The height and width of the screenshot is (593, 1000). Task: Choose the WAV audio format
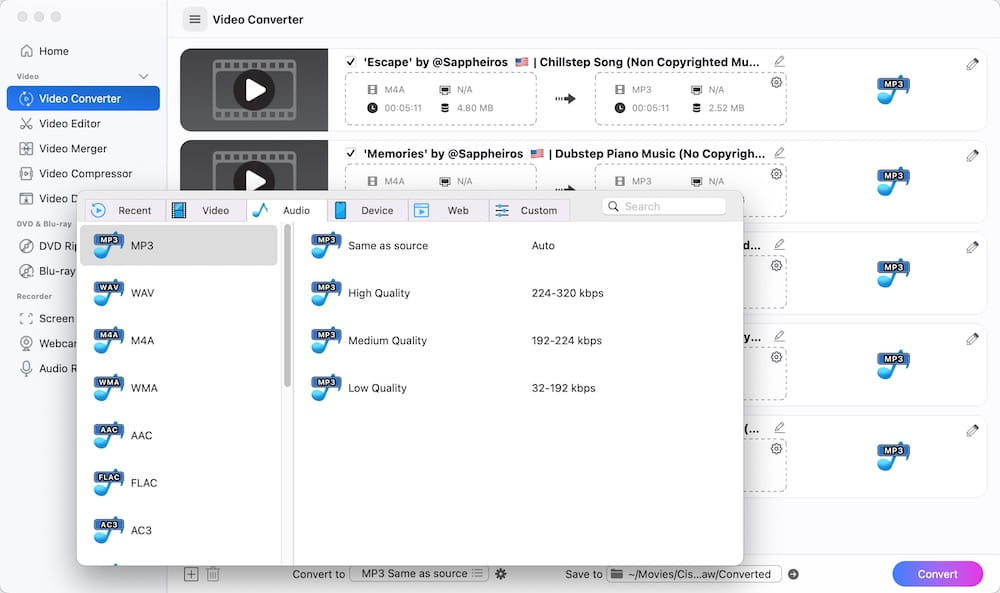pyautogui.click(x=179, y=293)
